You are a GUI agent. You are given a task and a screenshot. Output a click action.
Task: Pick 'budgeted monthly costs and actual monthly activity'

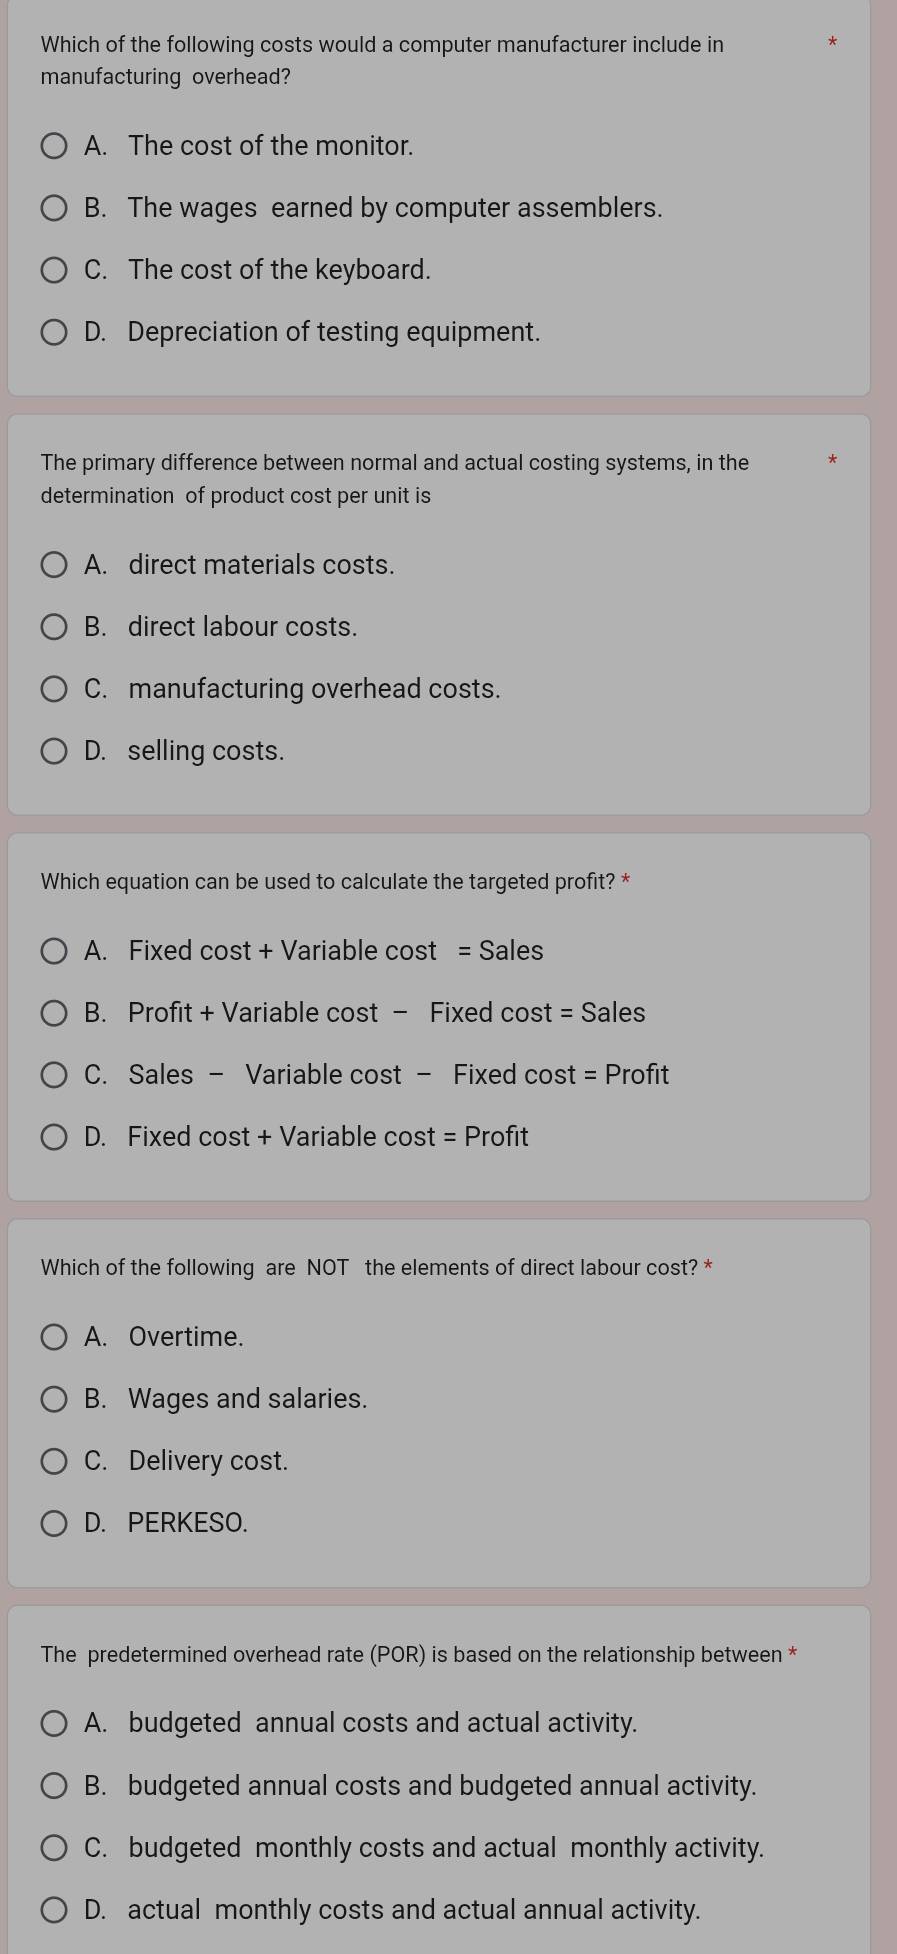point(54,1848)
